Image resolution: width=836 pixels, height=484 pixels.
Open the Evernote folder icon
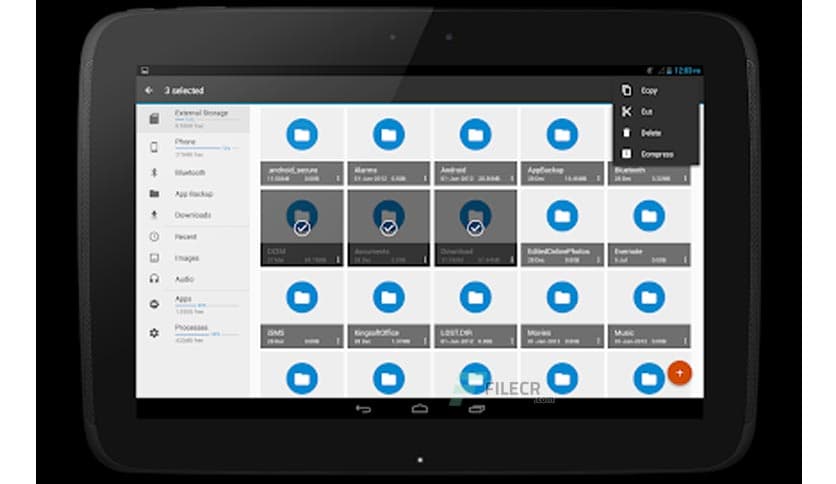649,216
